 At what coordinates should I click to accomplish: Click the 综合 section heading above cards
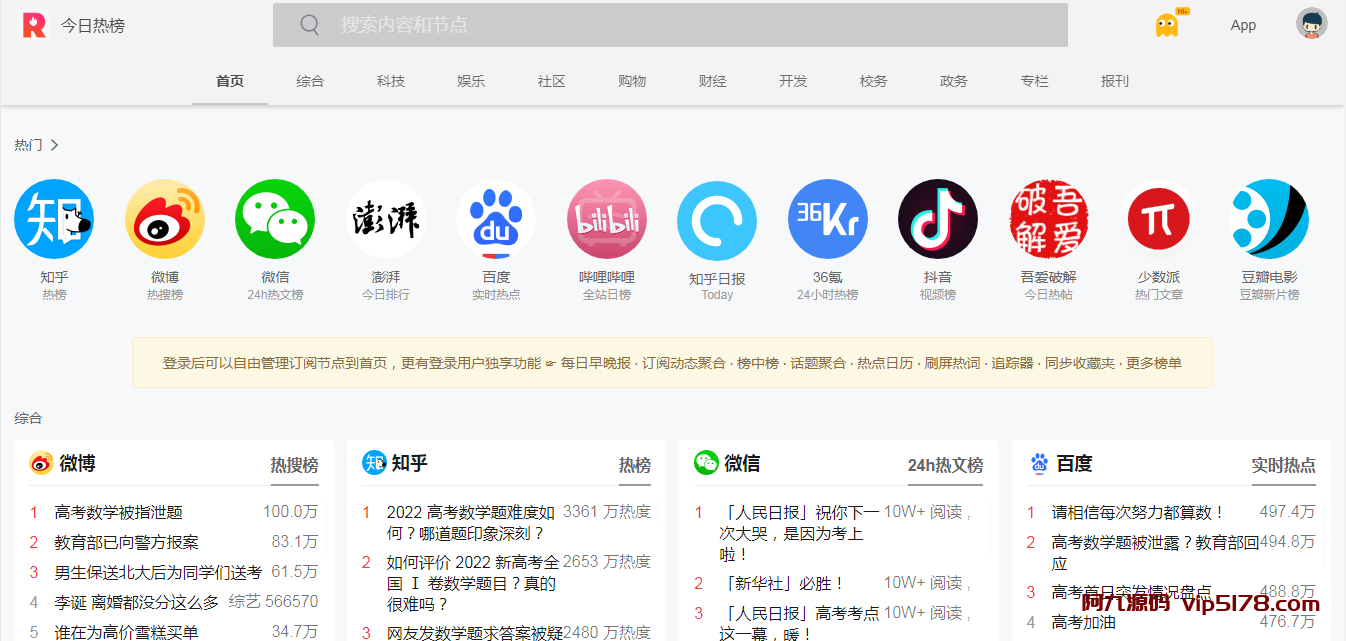(28, 418)
